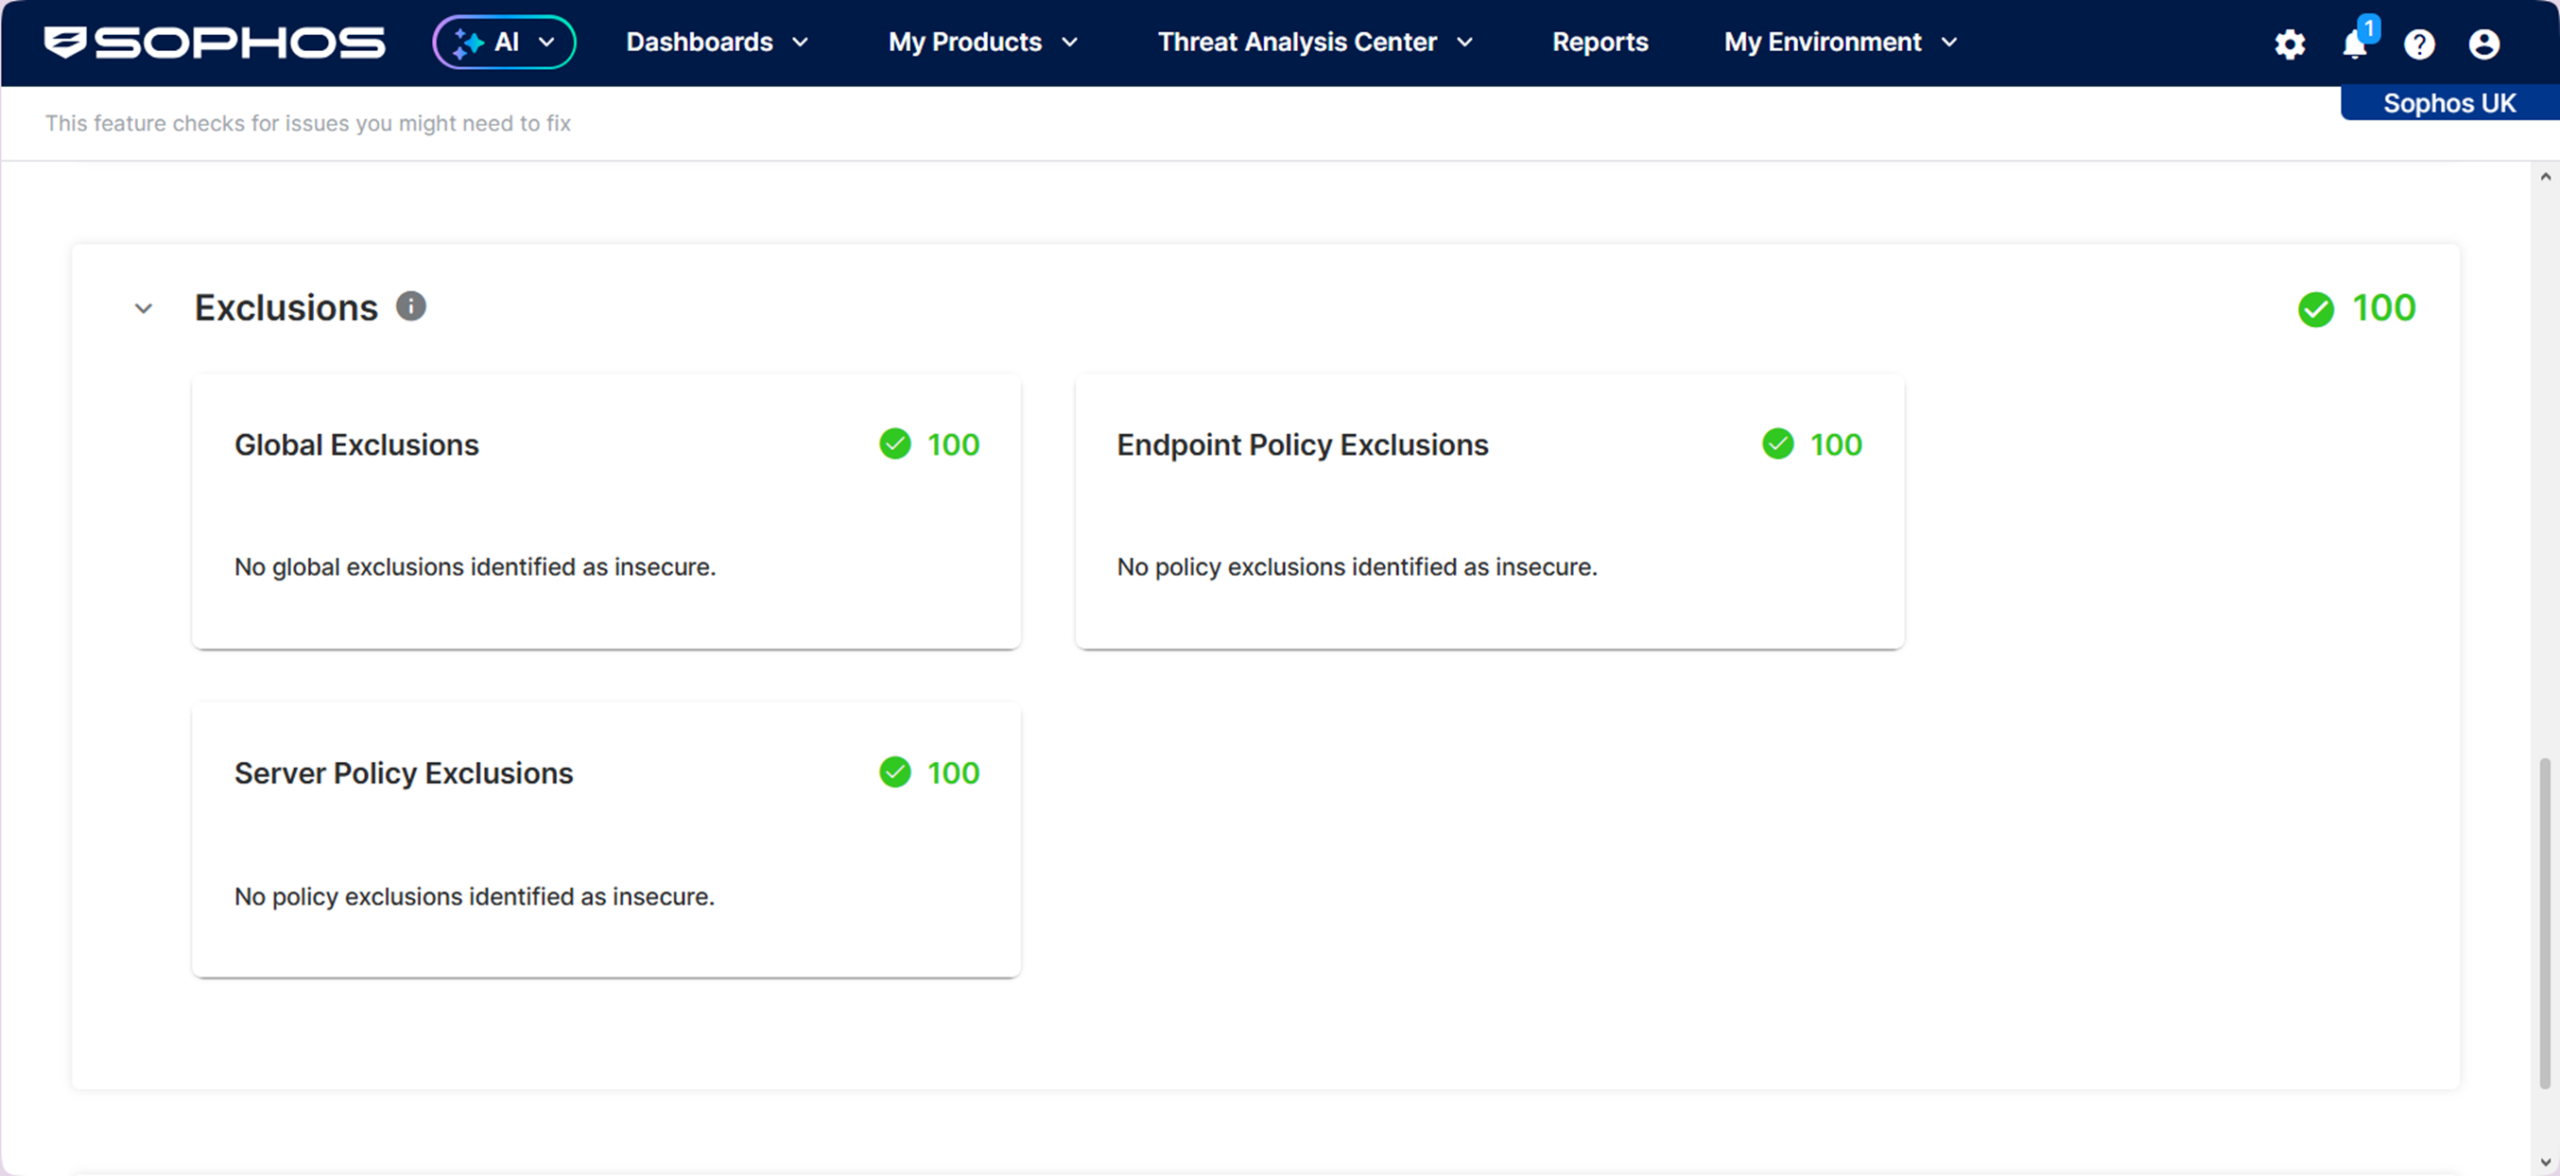Open the user account profile icon
Screen dimensions: 2560x1176
coord(2484,44)
